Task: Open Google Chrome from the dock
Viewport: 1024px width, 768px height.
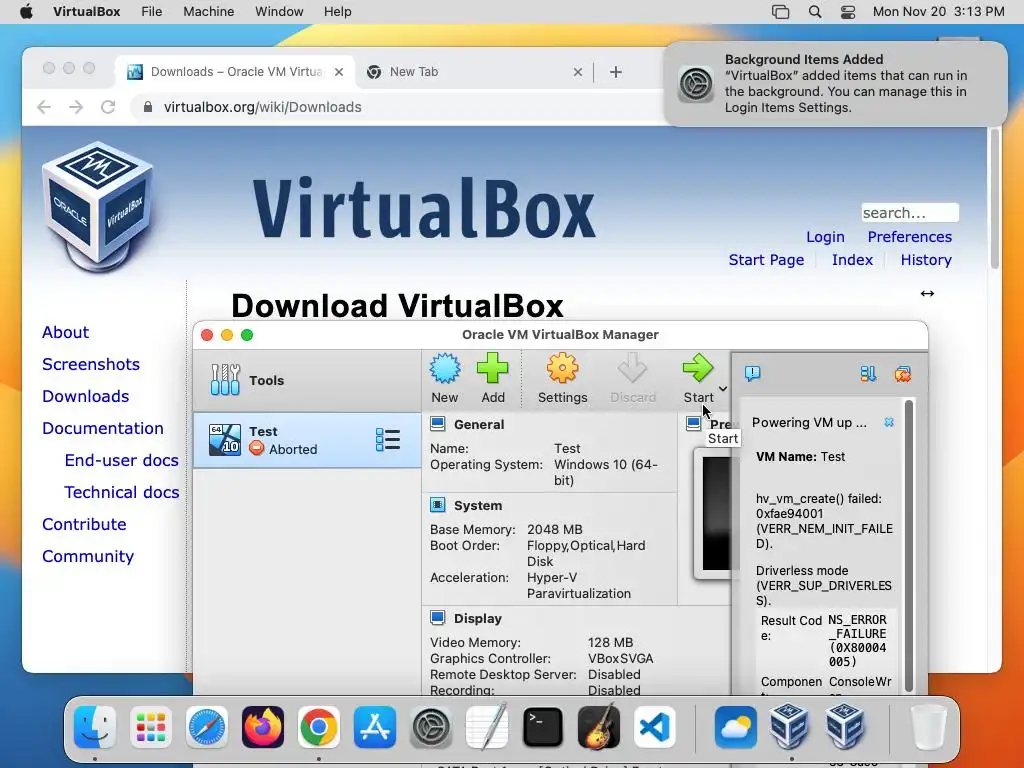Action: (x=319, y=727)
